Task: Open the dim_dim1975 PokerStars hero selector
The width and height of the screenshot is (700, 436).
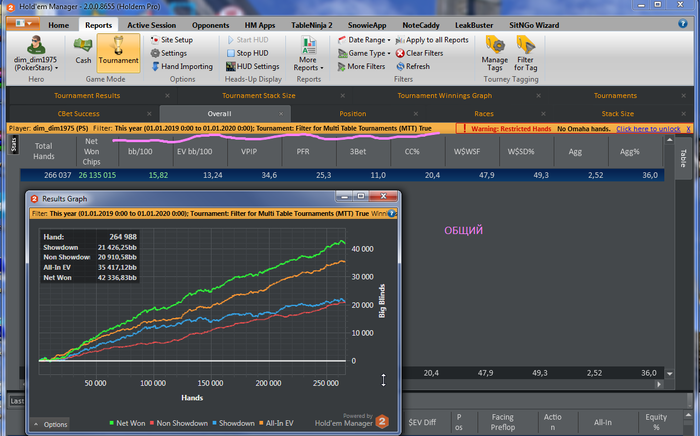Action: click(x=36, y=54)
